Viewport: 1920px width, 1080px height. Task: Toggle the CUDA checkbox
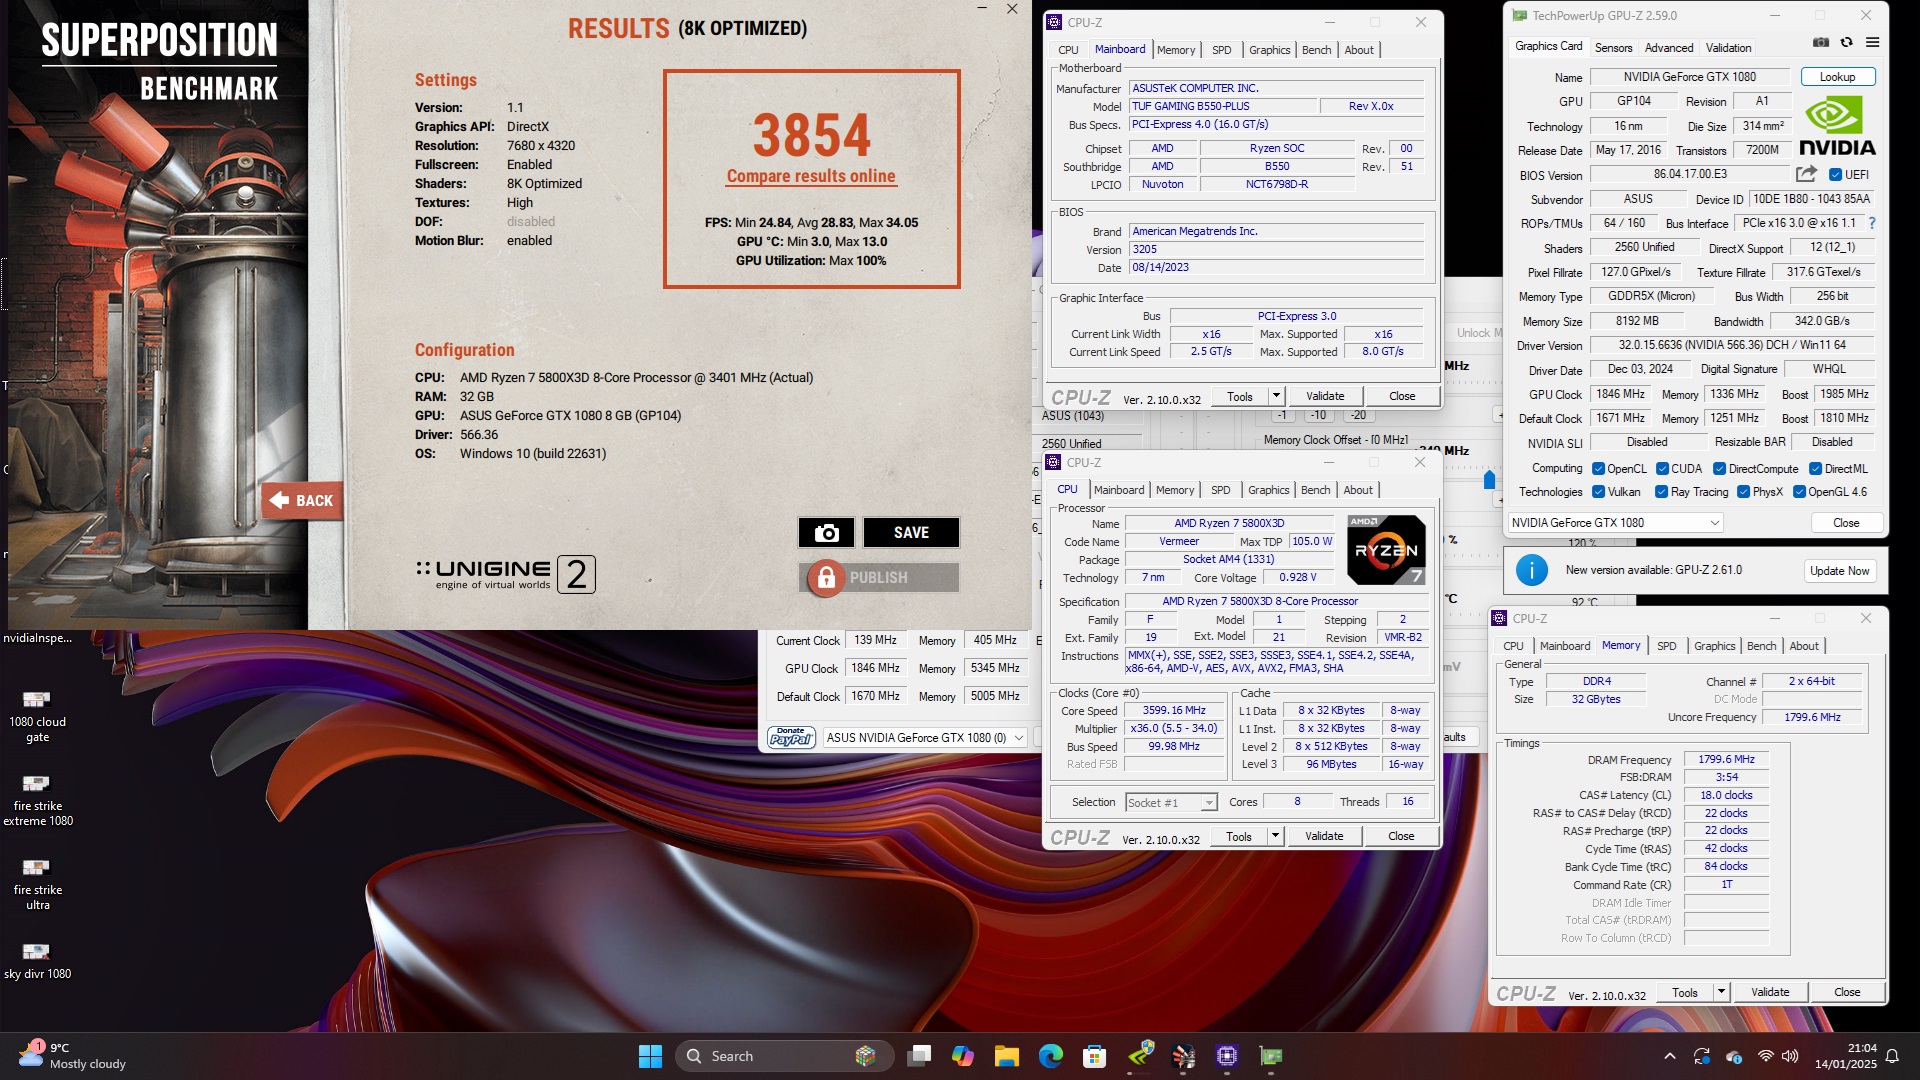pos(1662,468)
